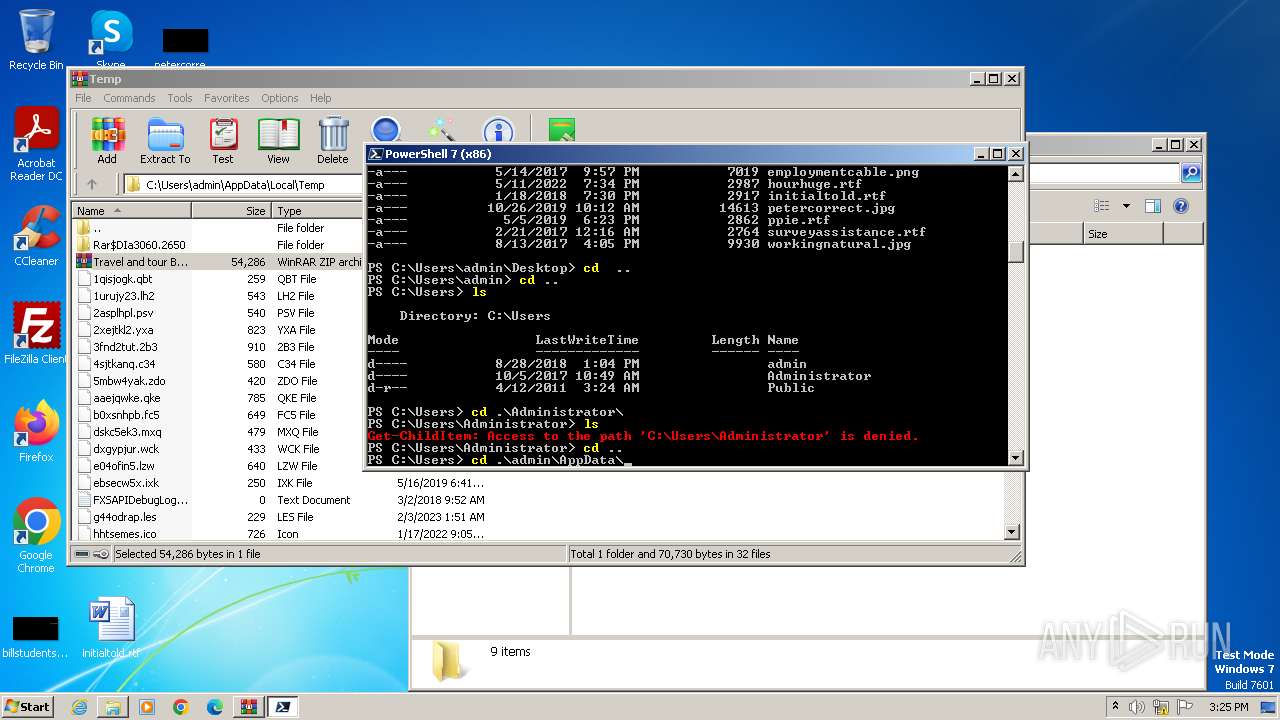Open Recycle Bin desktop icon
This screenshot has height=720, width=1280.
36,39
